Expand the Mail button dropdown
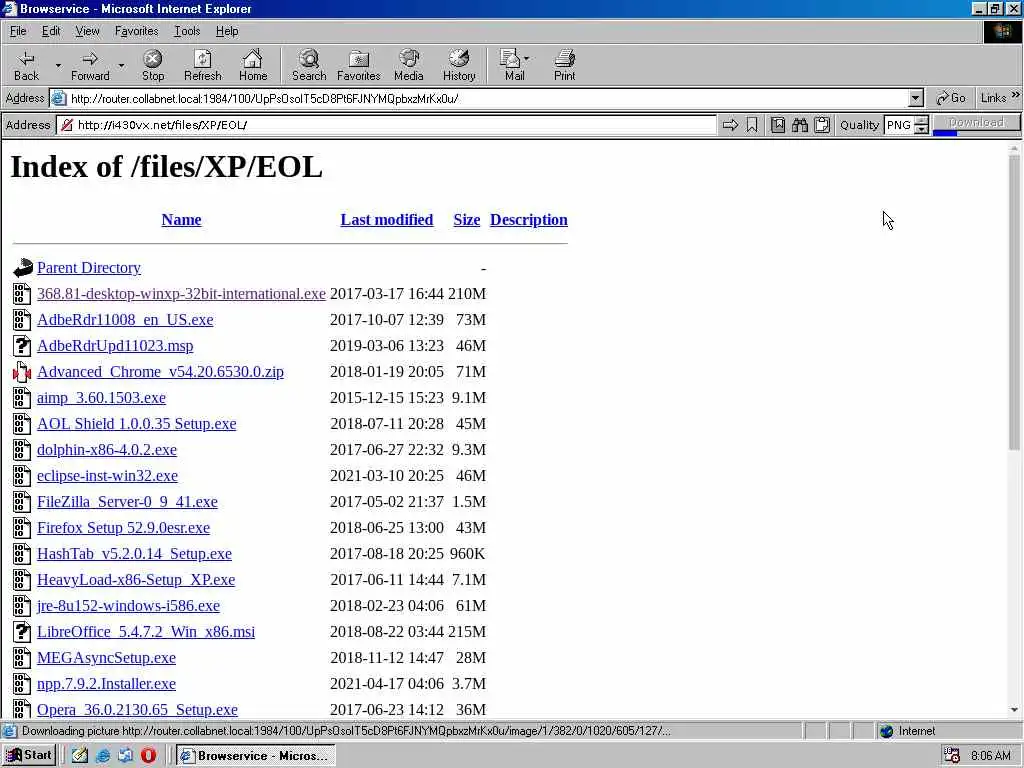1024x768 pixels. click(x=527, y=59)
